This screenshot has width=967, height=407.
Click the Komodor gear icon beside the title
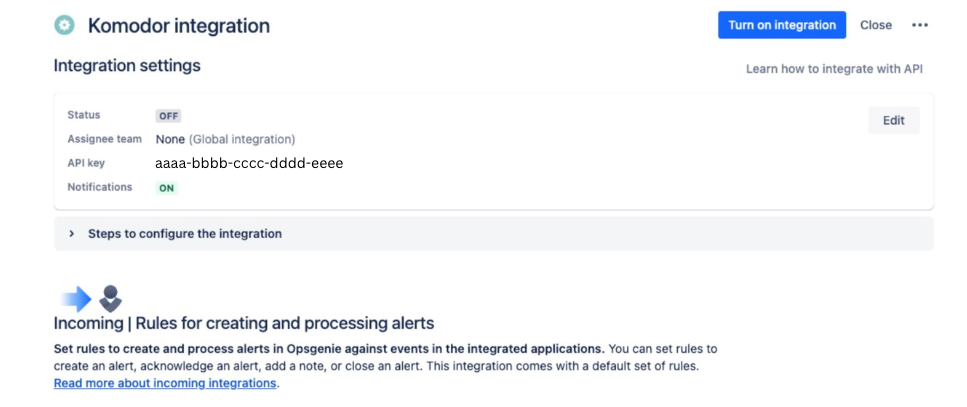pos(64,25)
